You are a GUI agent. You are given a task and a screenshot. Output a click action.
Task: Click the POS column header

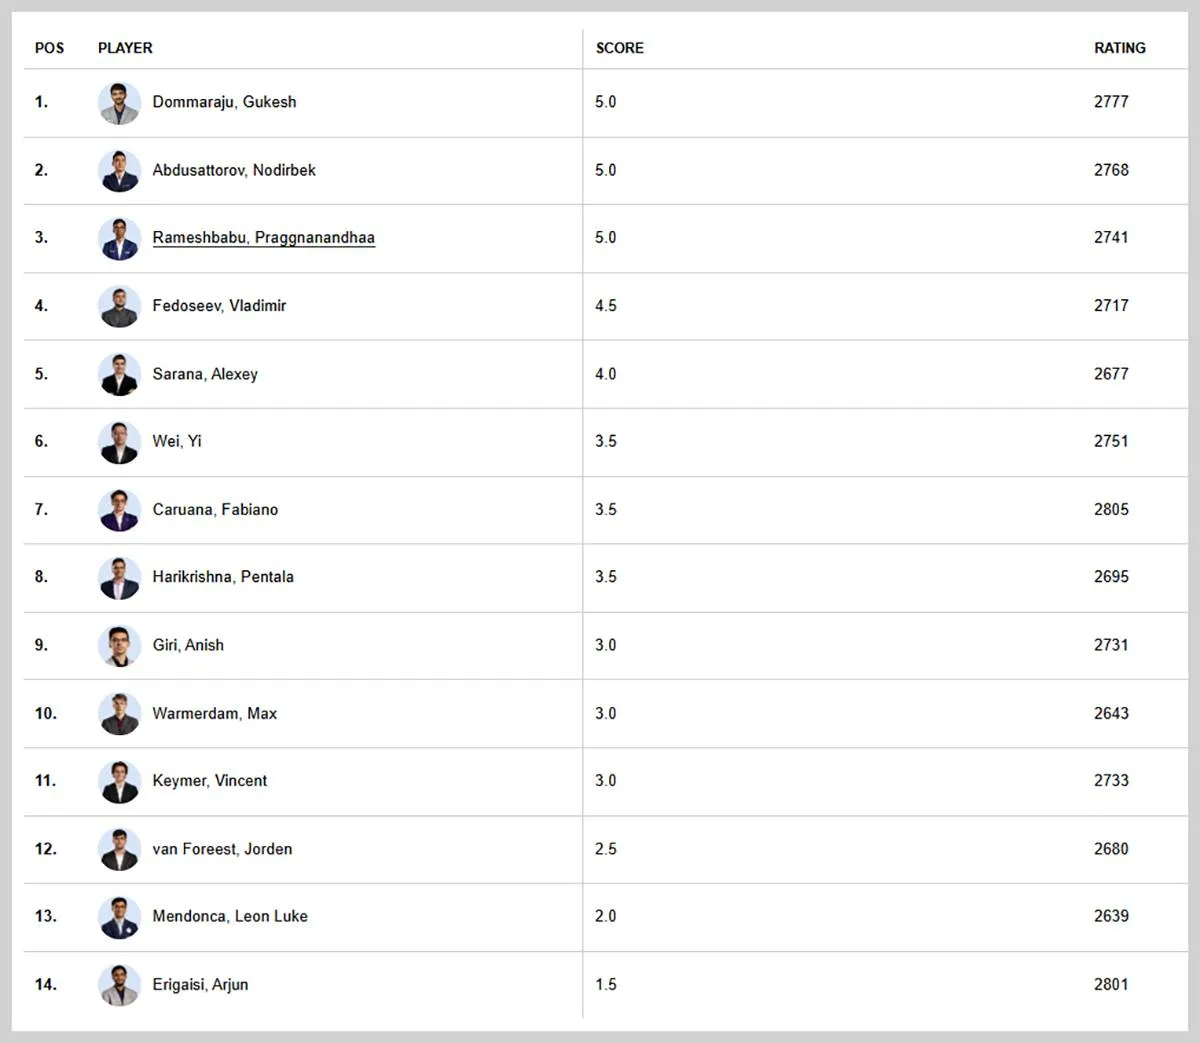49,48
